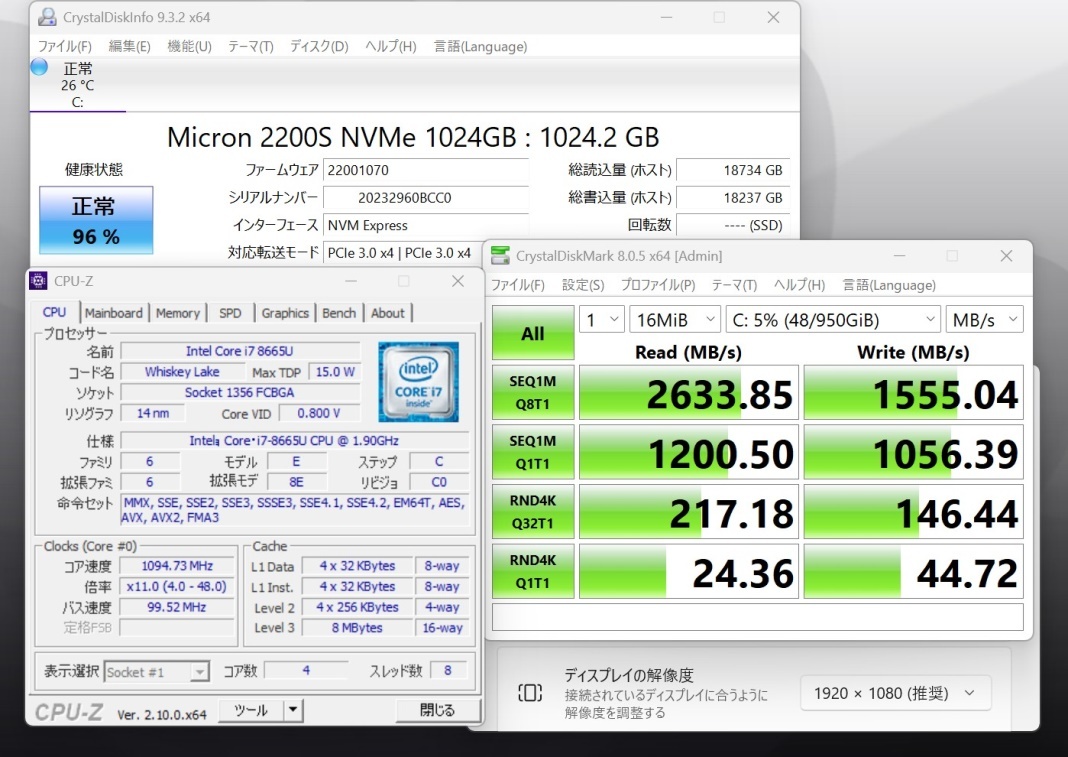Expand the test count dropdown showing 1
Image resolution: width=1068 pixels, height=757 pixels.
click(601, 320)
